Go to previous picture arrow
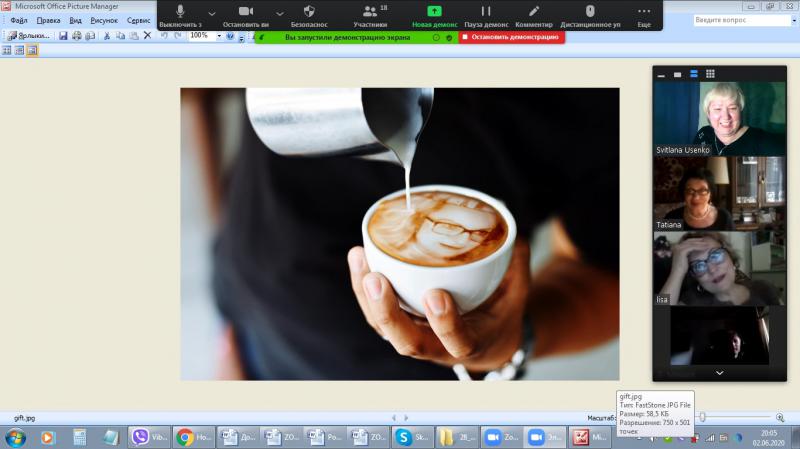Viewport: 800px width, 449px height. click(x=393, y=418)
